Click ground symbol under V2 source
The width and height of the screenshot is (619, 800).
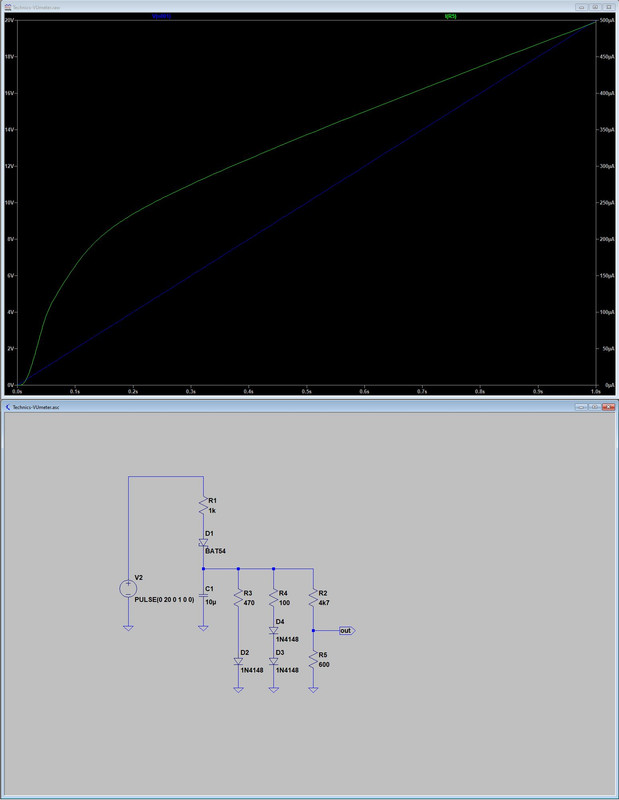click(128, 628)
